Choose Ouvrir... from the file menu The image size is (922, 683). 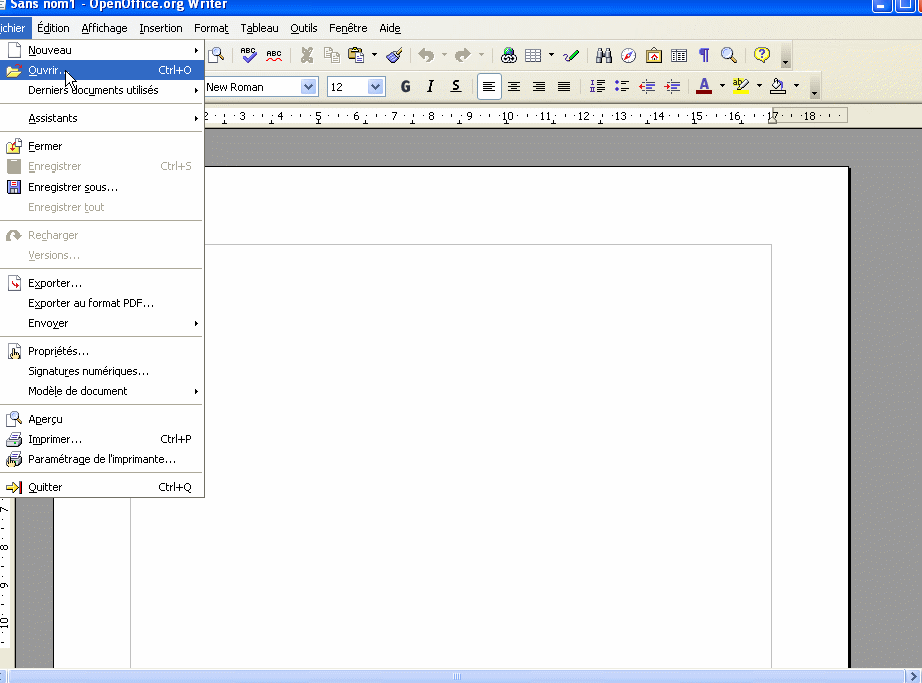(x=102, y=70)
